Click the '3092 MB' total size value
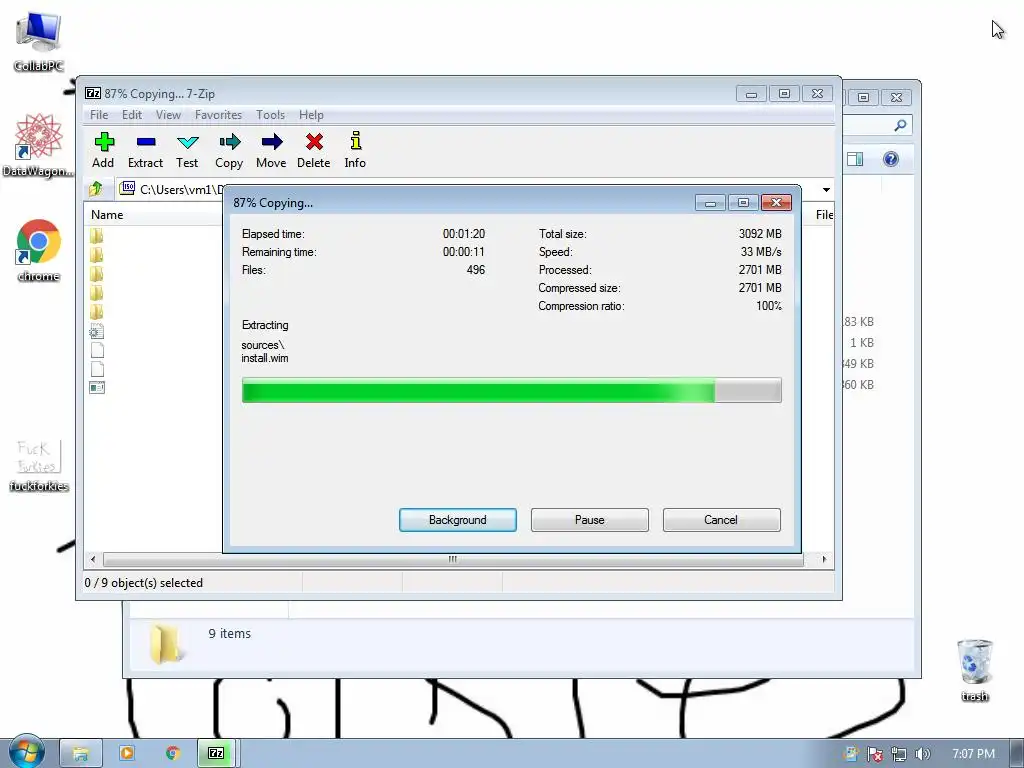 tap(760, 234)
